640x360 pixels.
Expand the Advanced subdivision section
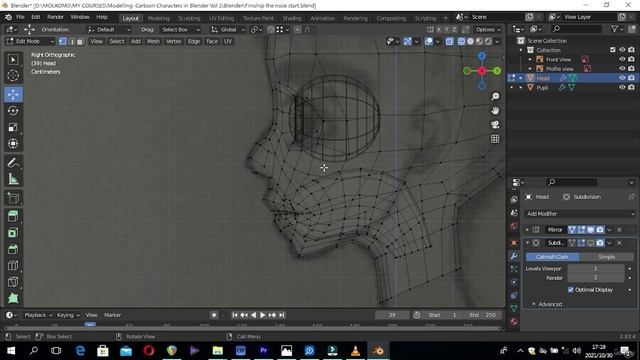point(550,304)
